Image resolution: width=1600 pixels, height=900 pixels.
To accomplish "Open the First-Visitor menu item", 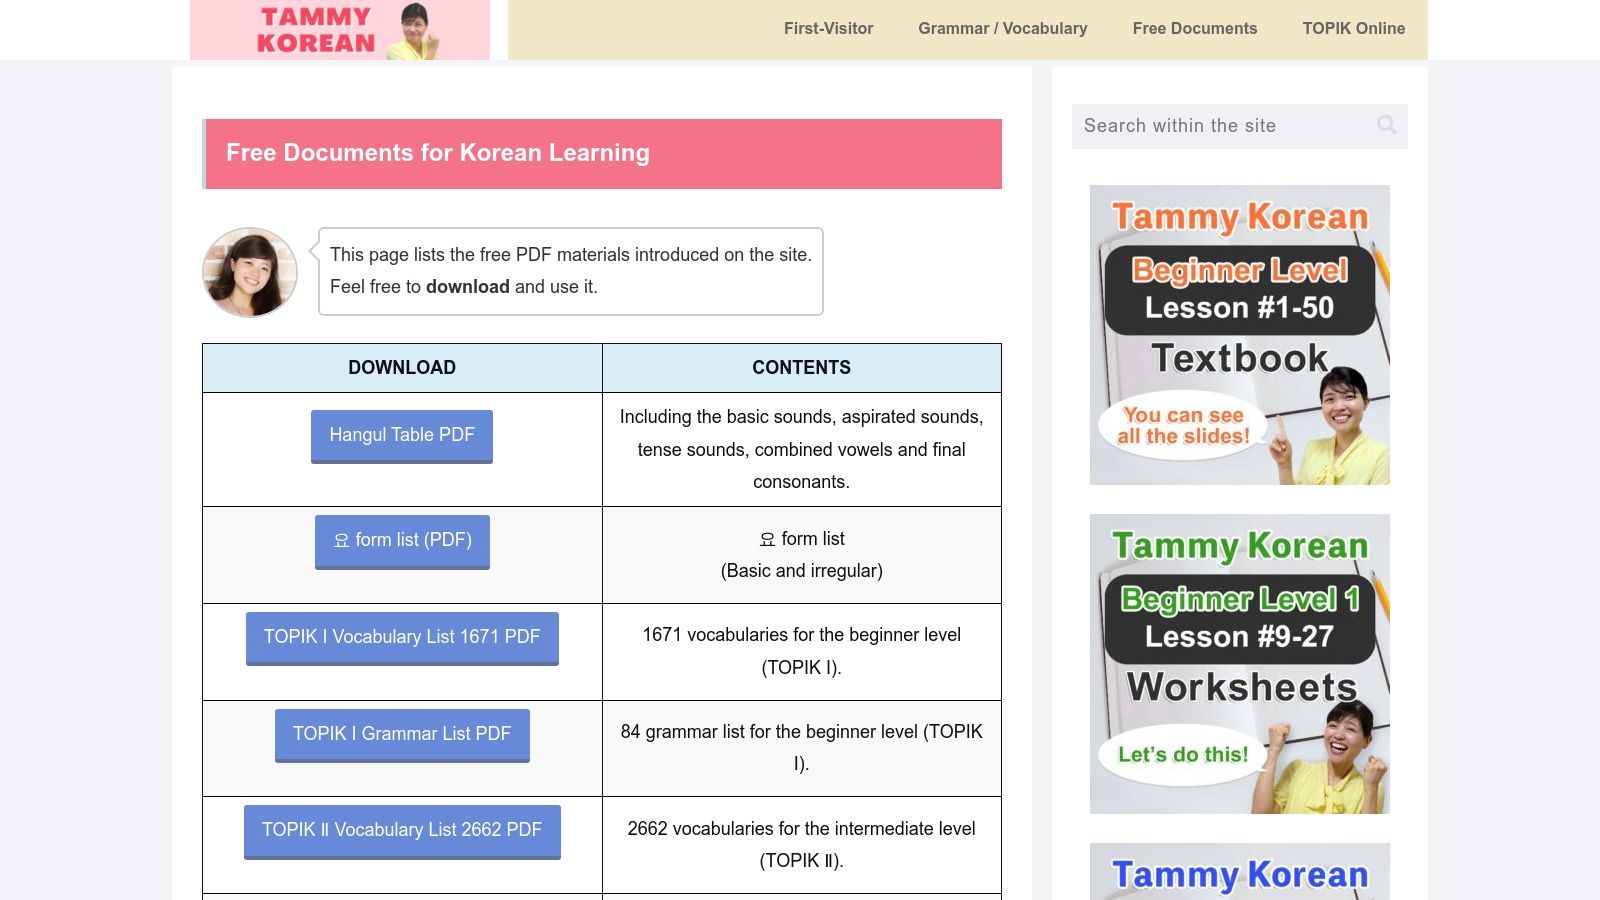I will pos(828,28).
